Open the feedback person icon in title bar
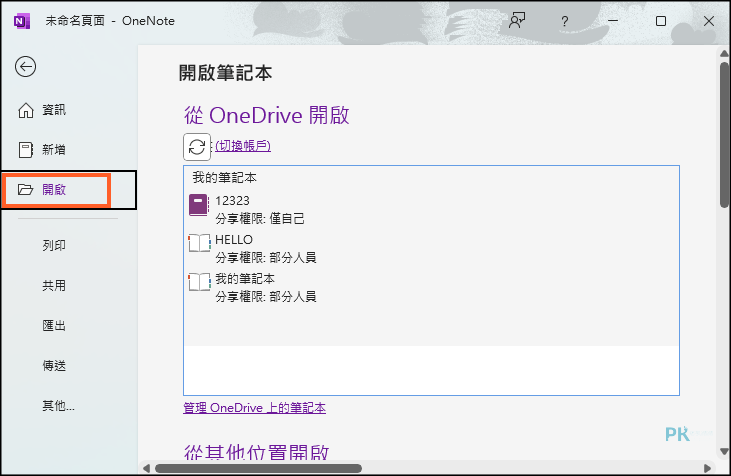The image size is (731, 476). [517, 21]
